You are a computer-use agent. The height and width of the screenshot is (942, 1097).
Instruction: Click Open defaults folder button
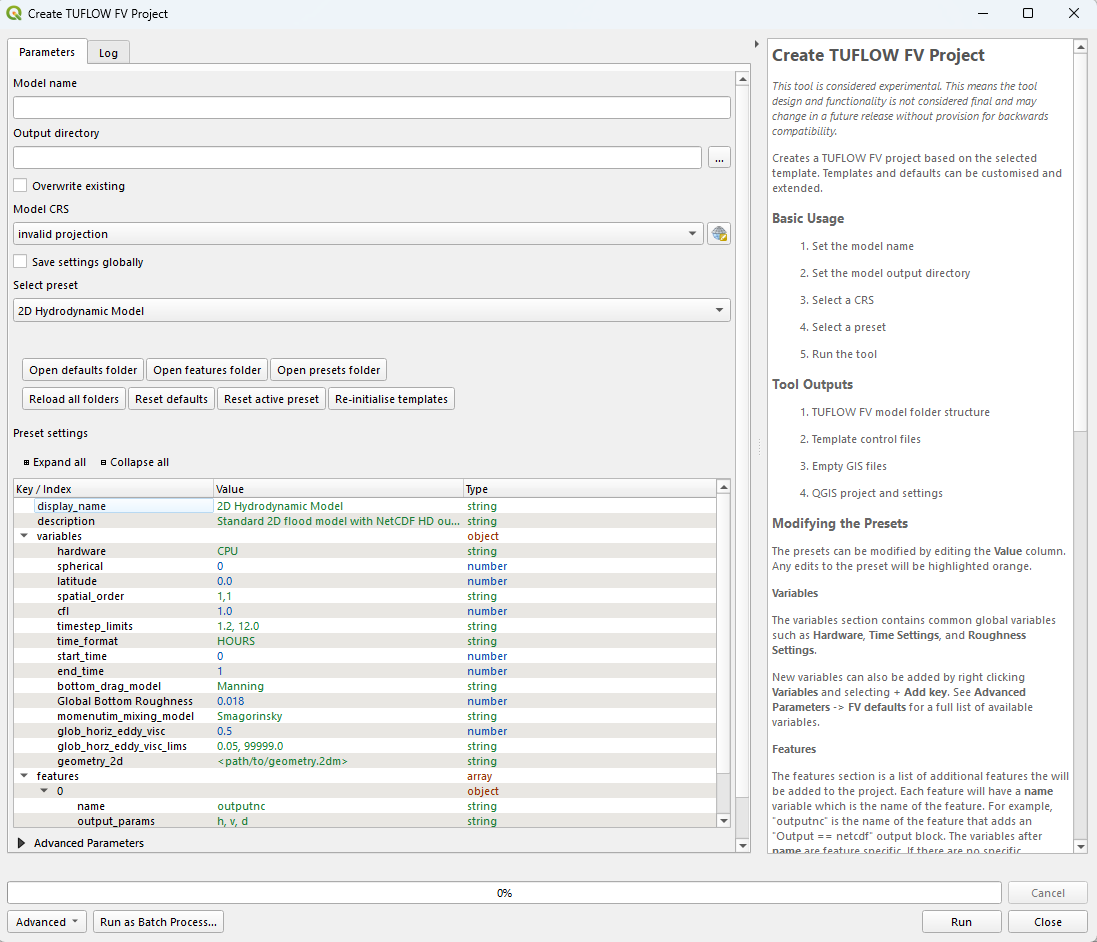point(83,370)
